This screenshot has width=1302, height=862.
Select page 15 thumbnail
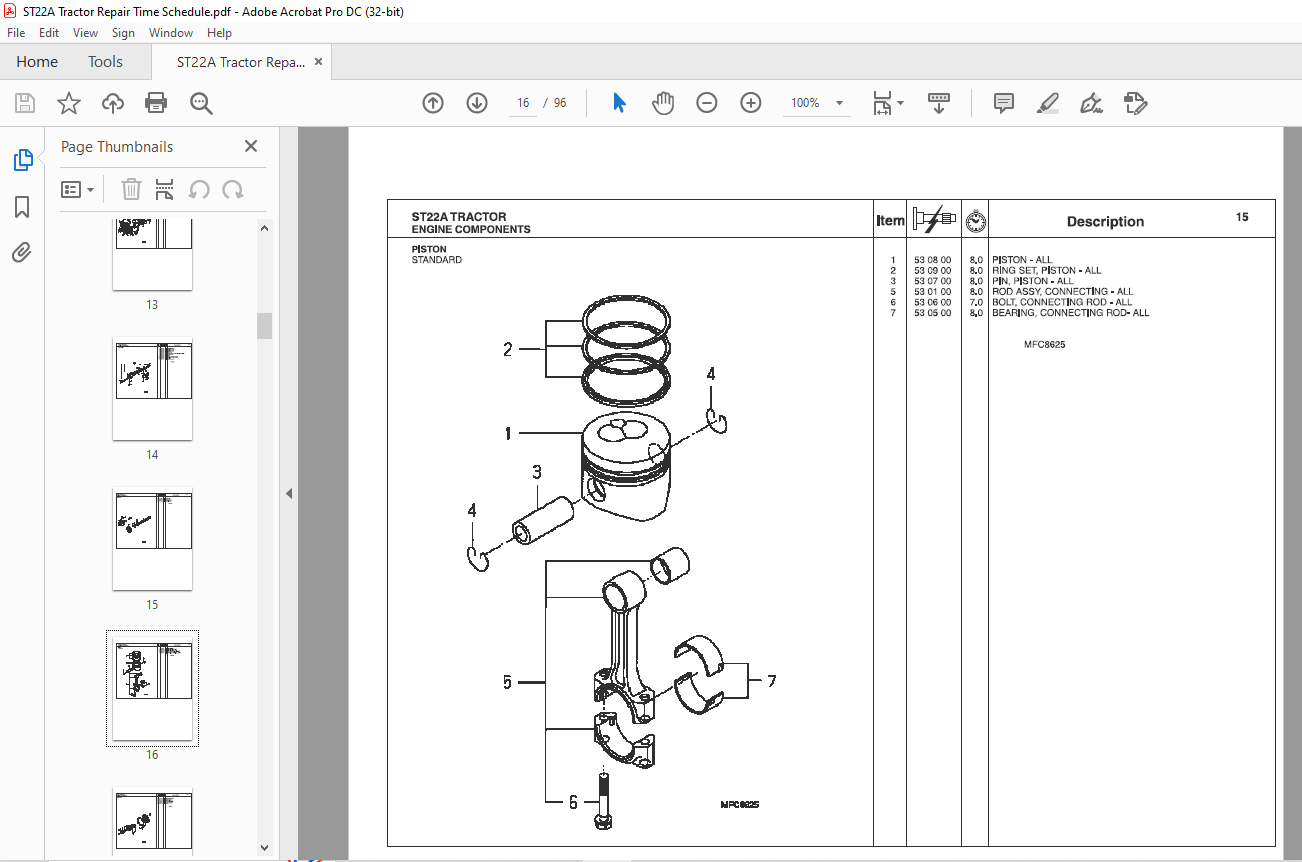coord(152,540)
